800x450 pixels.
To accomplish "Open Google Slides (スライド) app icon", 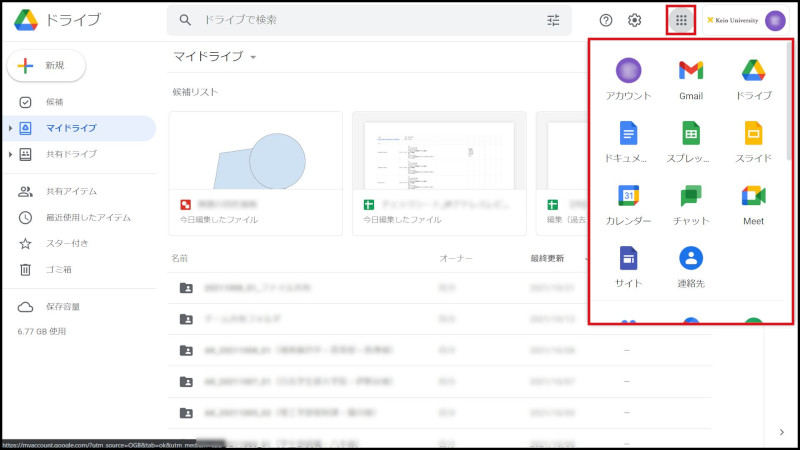I will [753, 133].
